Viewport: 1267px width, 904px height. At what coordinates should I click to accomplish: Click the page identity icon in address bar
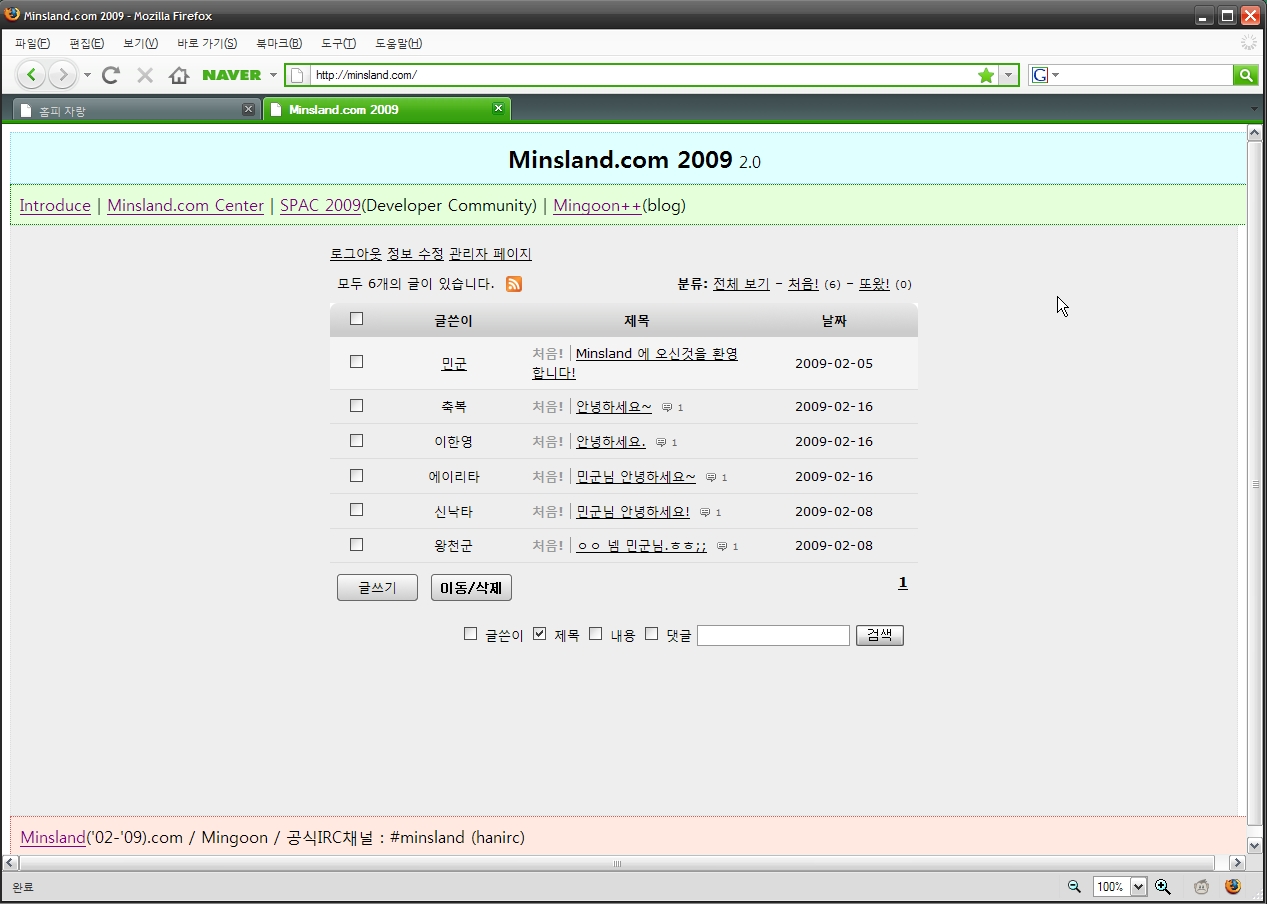point(297,75)
